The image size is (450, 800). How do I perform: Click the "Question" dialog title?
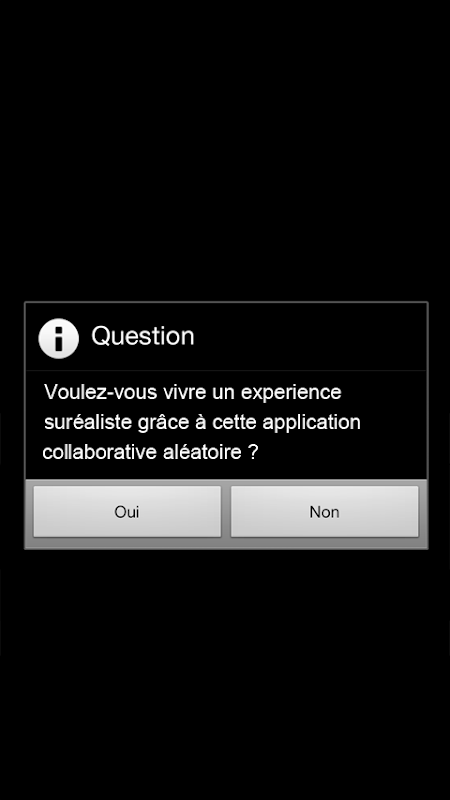(143, 336)
